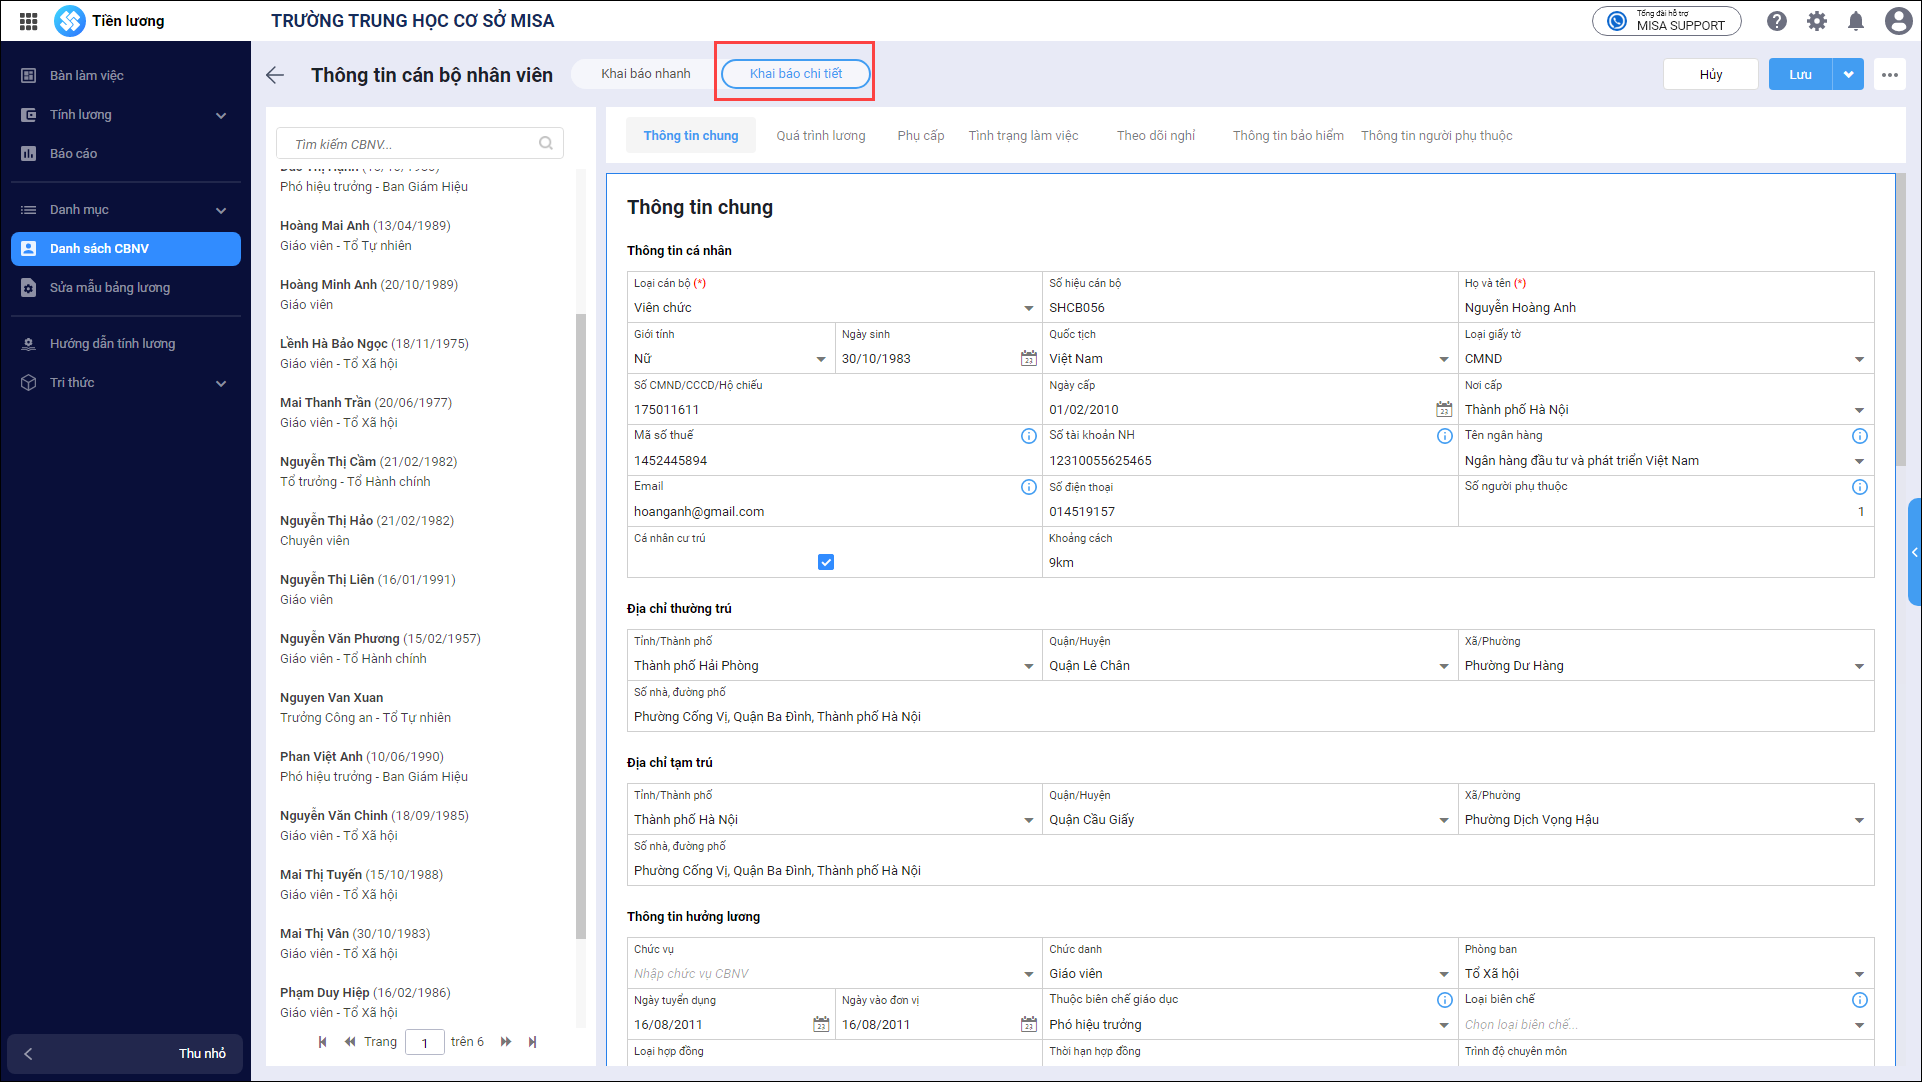The image size is (1922, 1082).
Task: Toggle the Cá nhân cư trú checkbox
Action: tap(826, 562)
